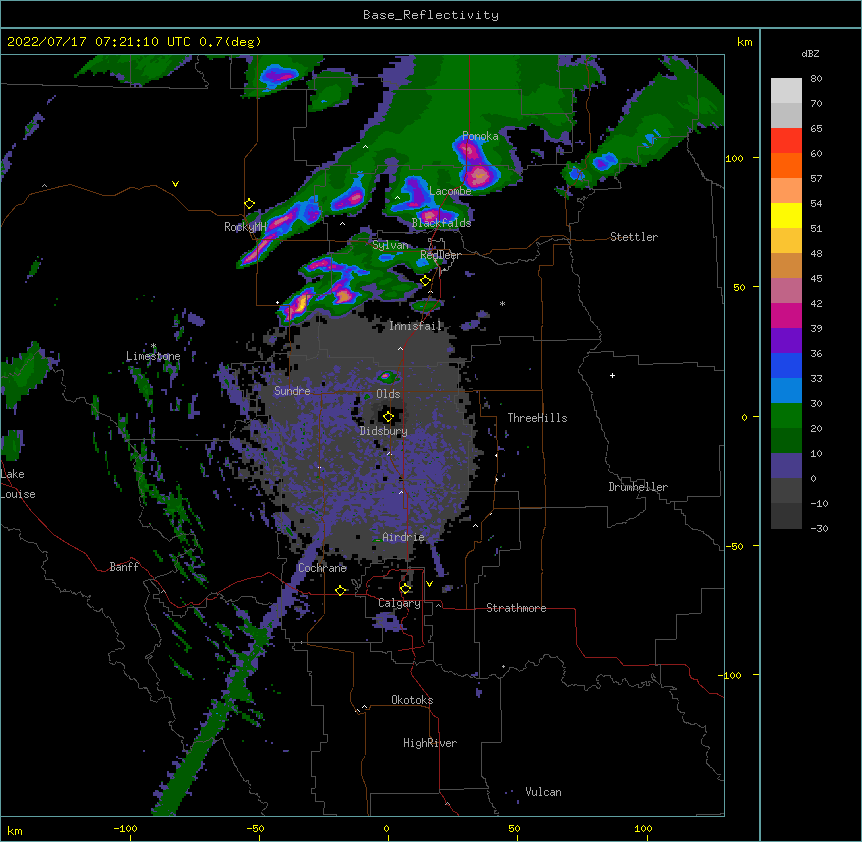Click the Ponoka city label
The width and height of the screenshot is (862, 842).
coord(480,136)
